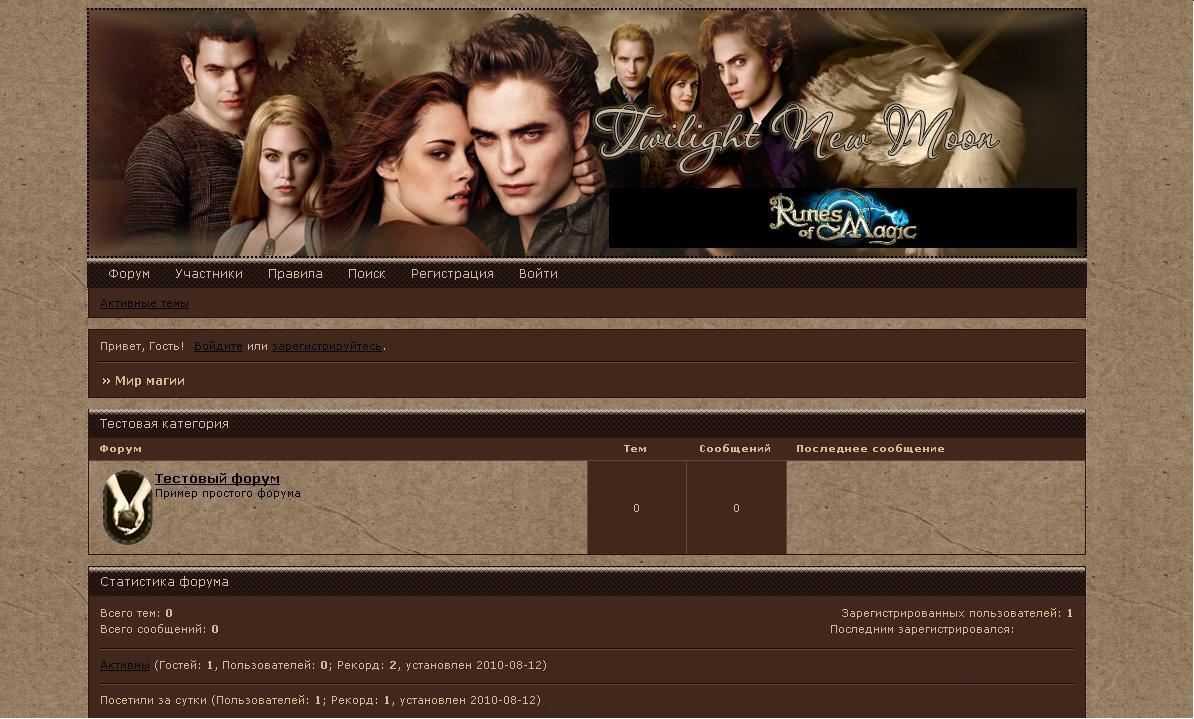The image size is (1194, 719).
Task: Go to Правила in navigation bar
Action: 295,273
